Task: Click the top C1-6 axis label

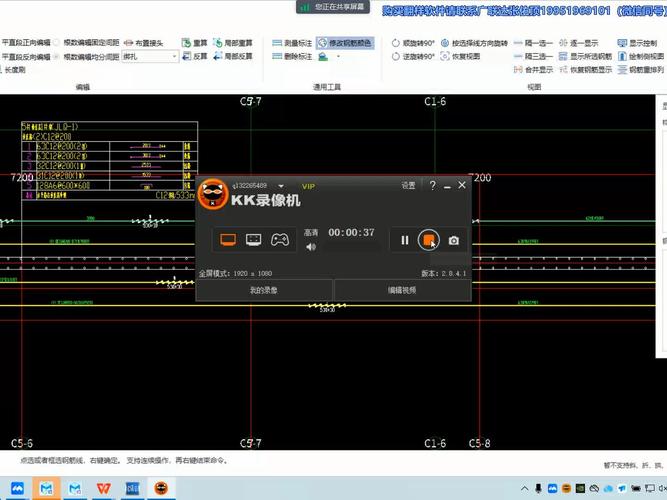Action: pos(435,101)
